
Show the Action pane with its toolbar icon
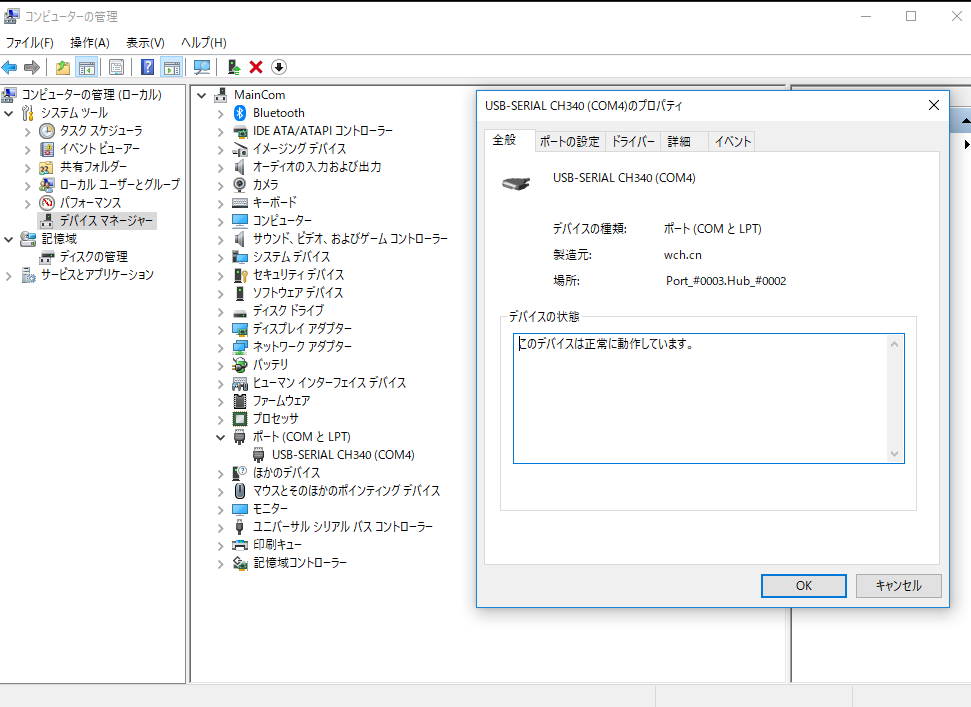(x=170, y=67)
